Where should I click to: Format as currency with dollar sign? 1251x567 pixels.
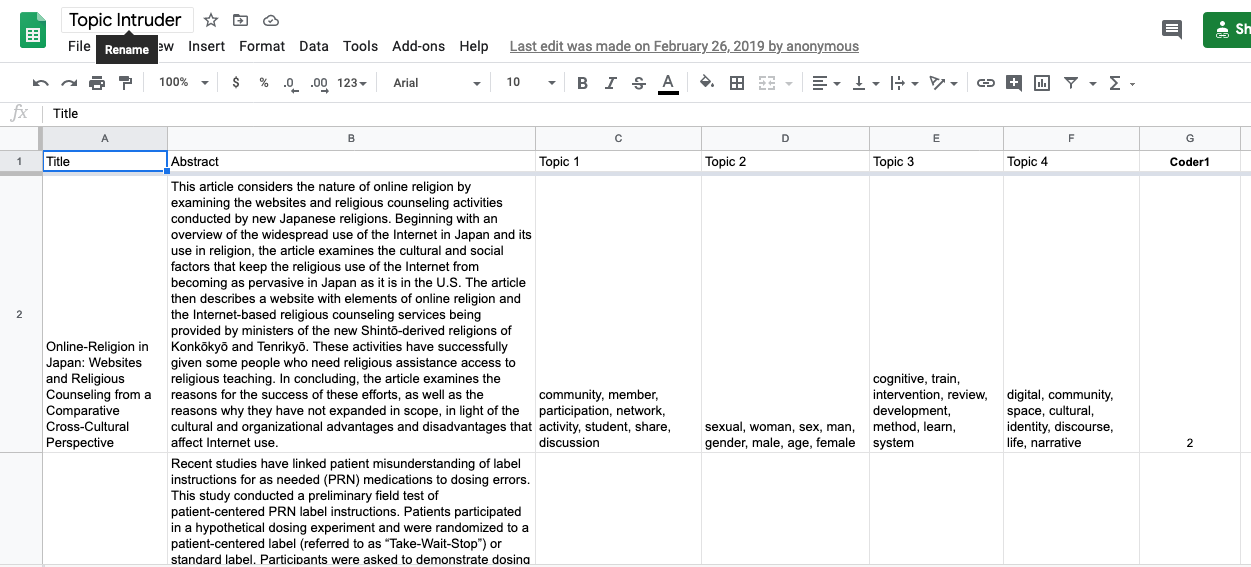236,83
